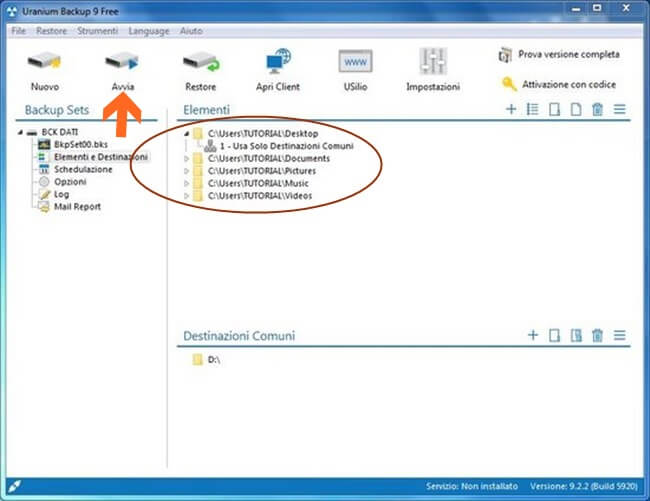The width and height of the screenshot is (650, 501).
Task: Open the Opzioni node
Action: click(x=70, y=182)
